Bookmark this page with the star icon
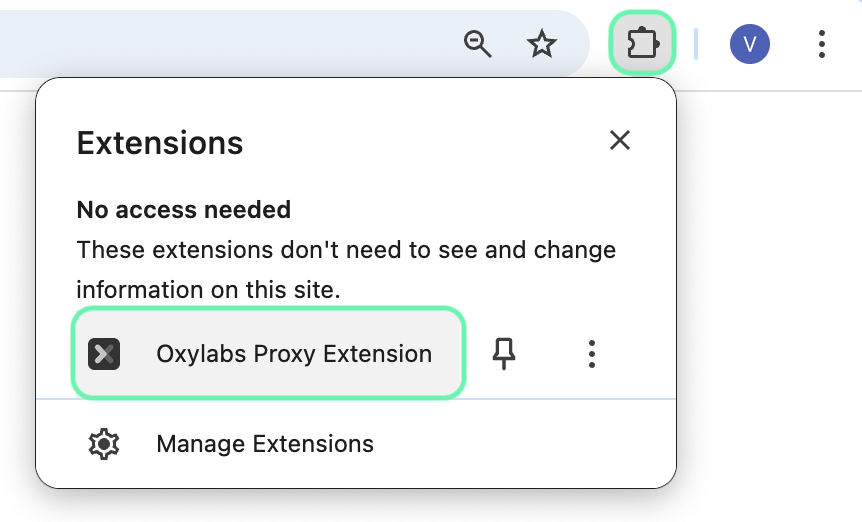862x522 pixels. pyautogui.click(x=541, y=43)
